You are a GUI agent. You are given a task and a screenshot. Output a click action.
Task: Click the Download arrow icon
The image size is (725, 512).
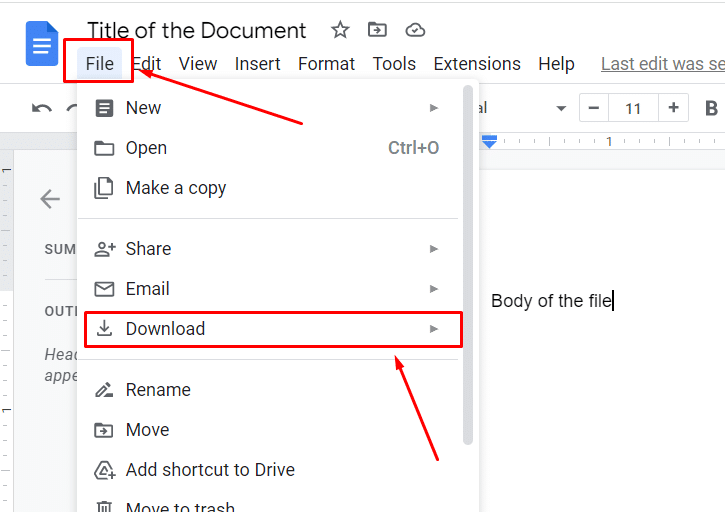tap(104, 328)
